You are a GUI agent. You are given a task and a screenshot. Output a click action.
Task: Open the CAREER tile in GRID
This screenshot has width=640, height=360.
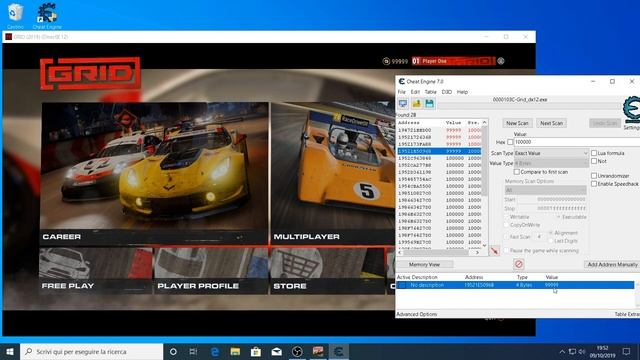(x=154, y=173)
